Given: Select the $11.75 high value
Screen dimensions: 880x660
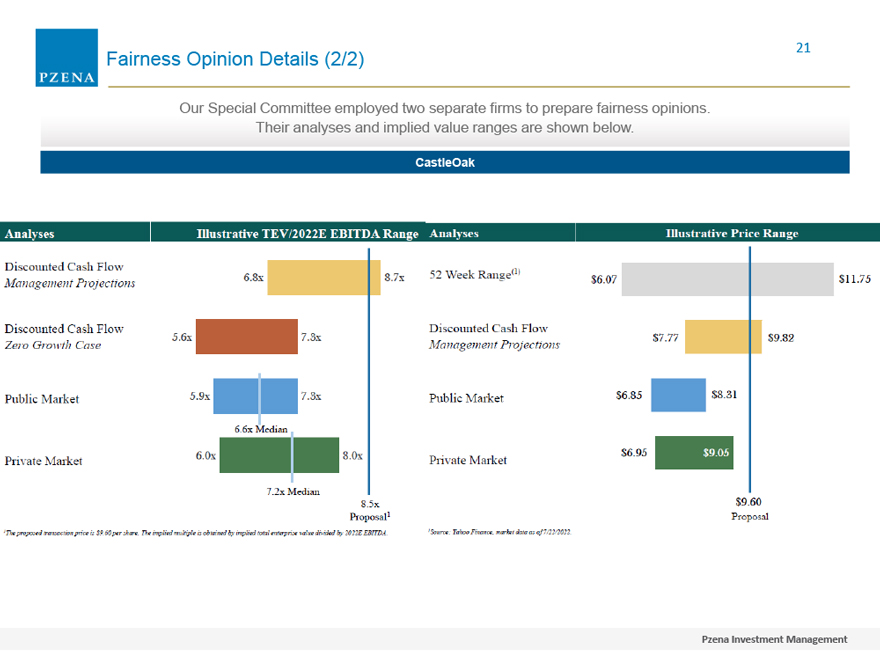Looking at the screenshot, I should (x=855, y=279).
